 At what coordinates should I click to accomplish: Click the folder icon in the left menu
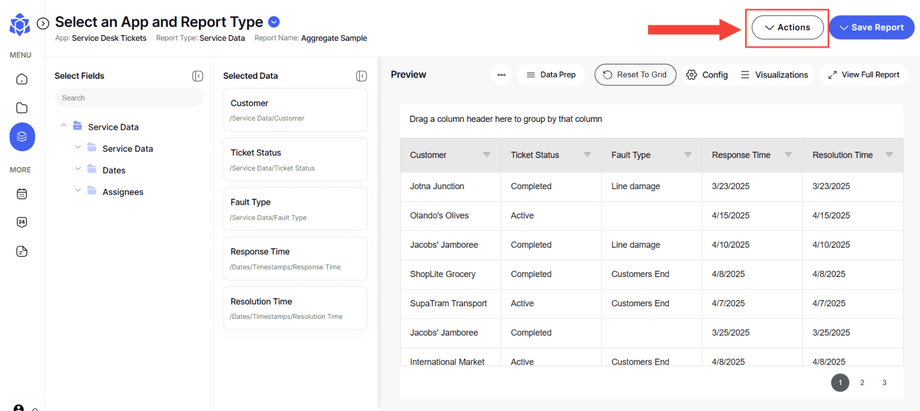tap(22, 108)
